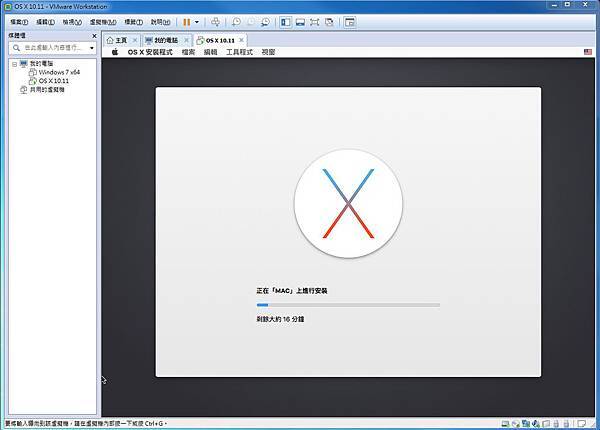This screenshot has width=600, height=430.
Task: Switch to the 主頁 home tab
Action: [x=121, y=40]
